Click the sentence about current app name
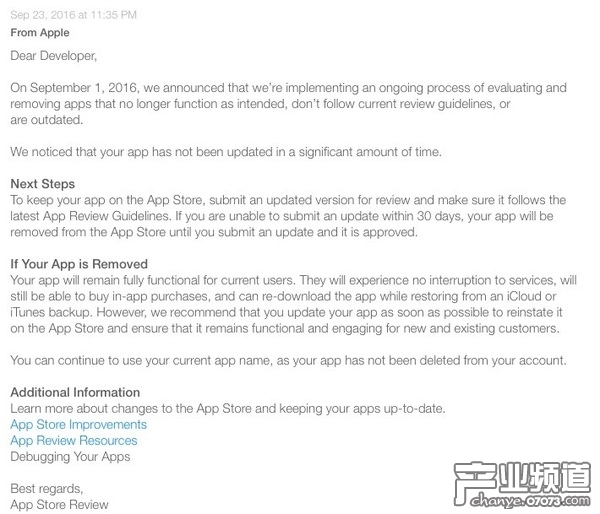 (288, 361)
